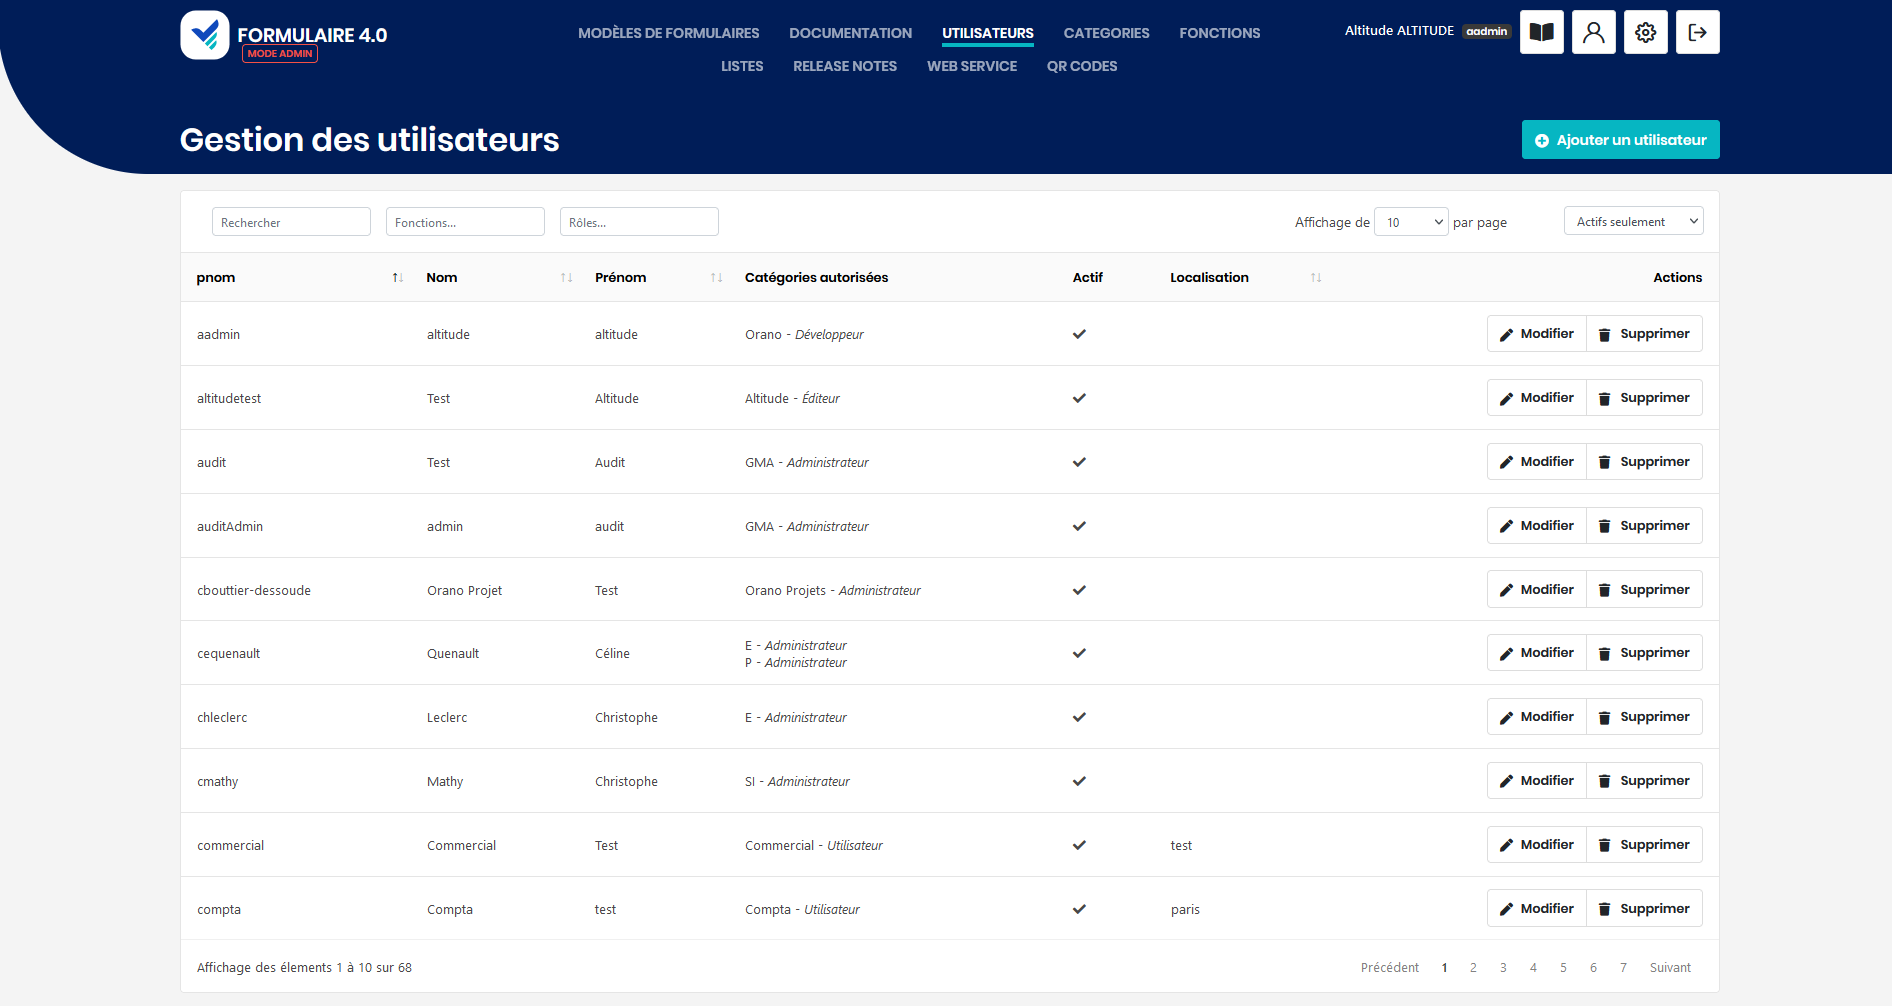Open the rows per page dropdown

point(1410,222)
